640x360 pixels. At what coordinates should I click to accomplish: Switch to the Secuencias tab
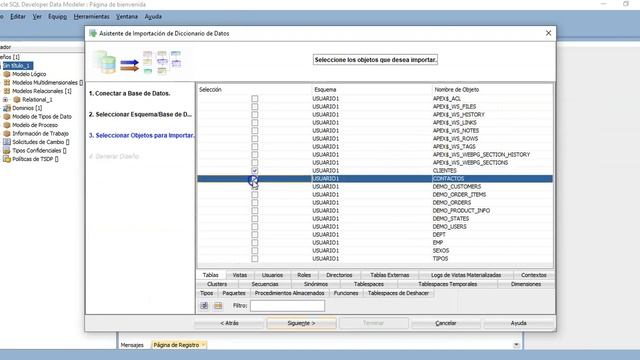tap(265, 284)
